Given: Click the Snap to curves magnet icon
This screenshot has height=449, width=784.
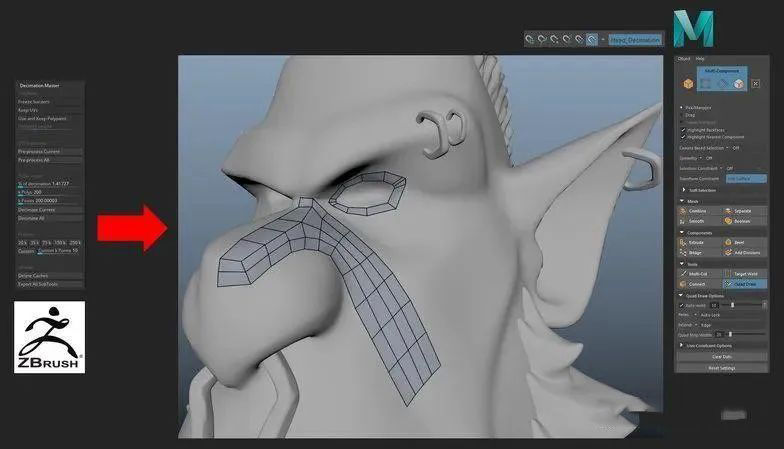Looking at the screenshot, I should [x=542, y=39].
